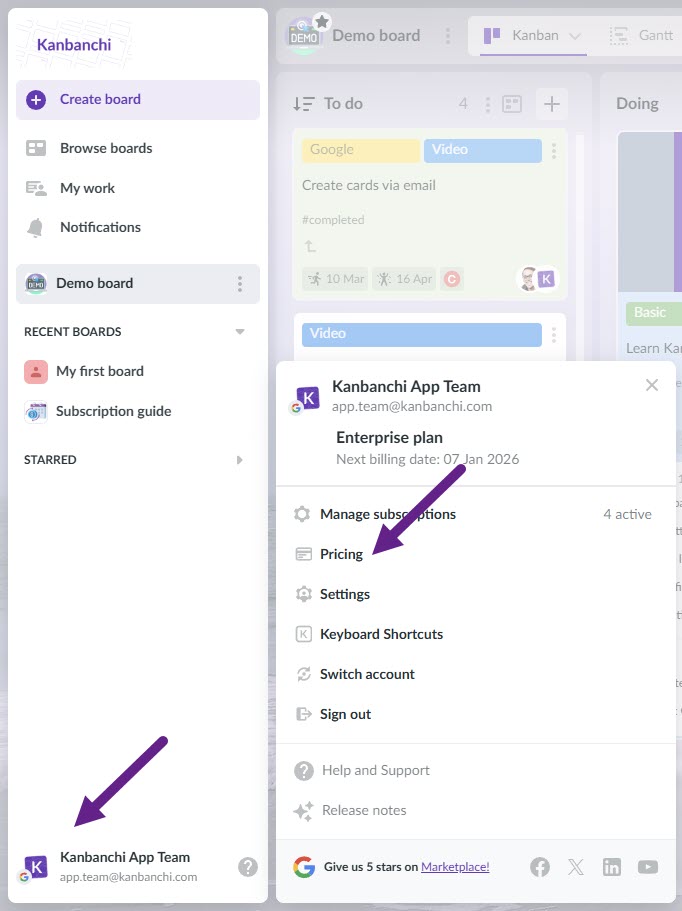Click My first board red avatar icon
This screenshot has width=682, height=911.
36,372
